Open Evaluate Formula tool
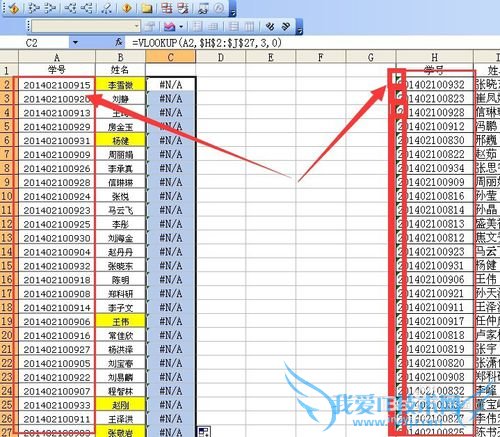Viewport: 500px width, 437px height. tap(219, 8)
